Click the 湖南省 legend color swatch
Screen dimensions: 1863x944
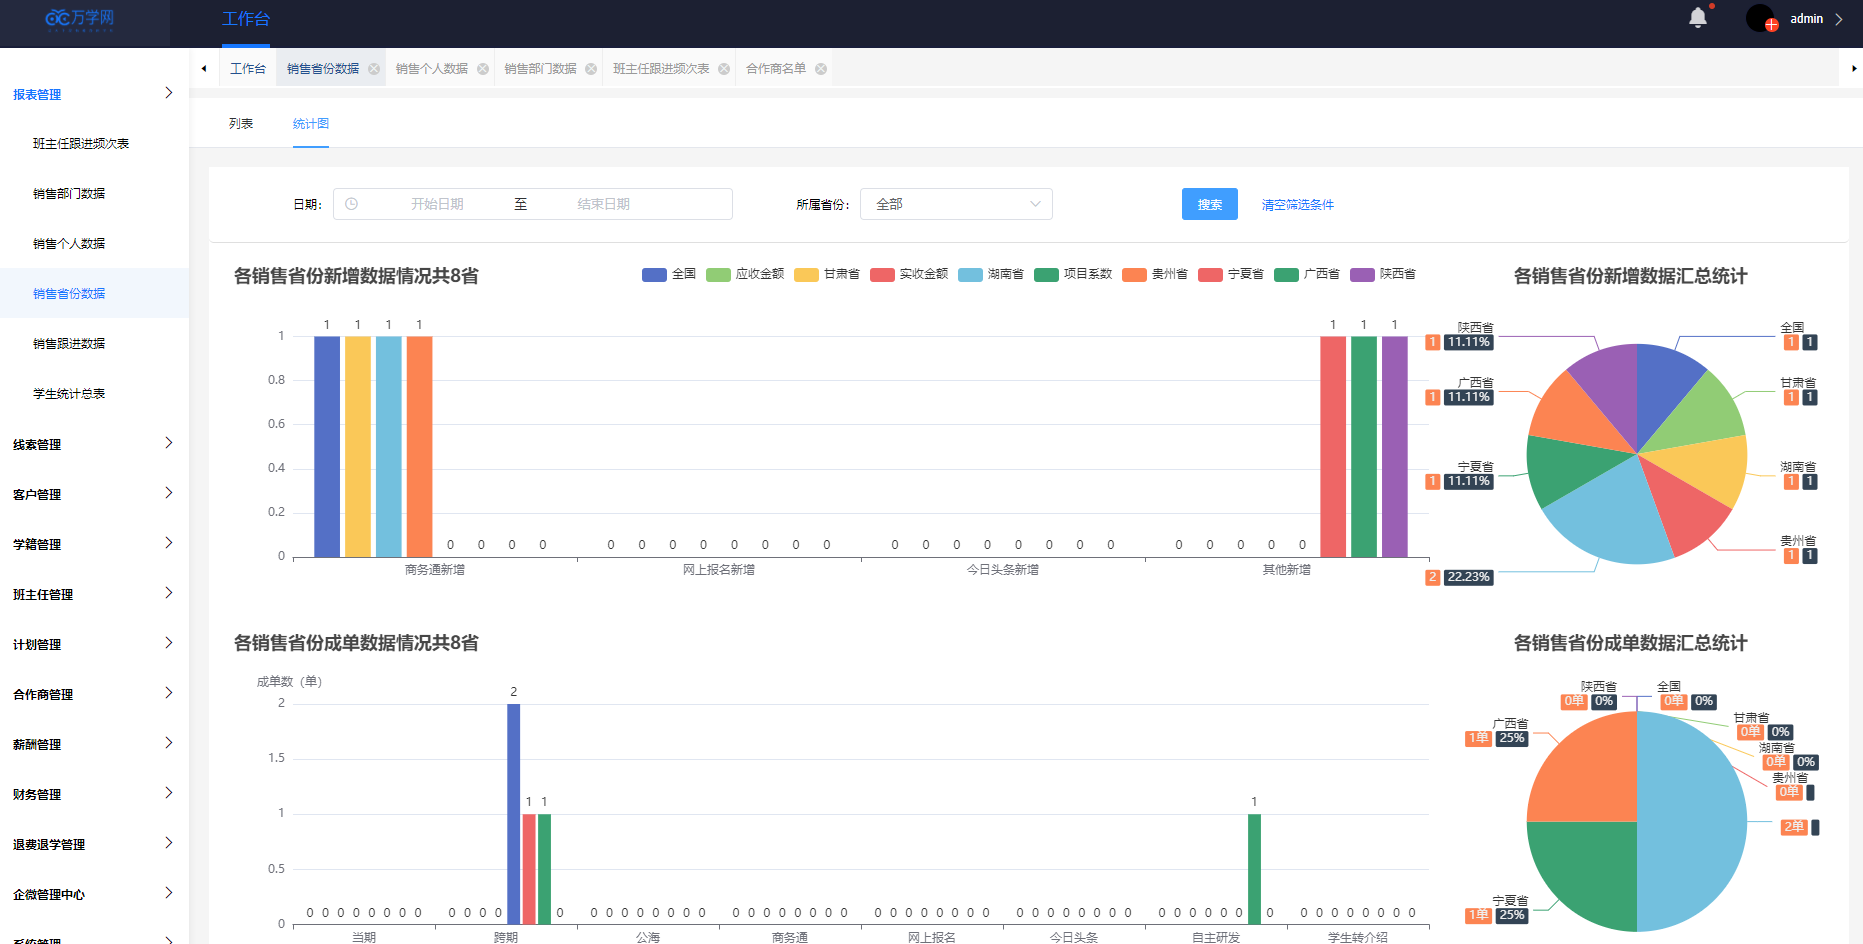pyautogui.click(x=970, y=275)
